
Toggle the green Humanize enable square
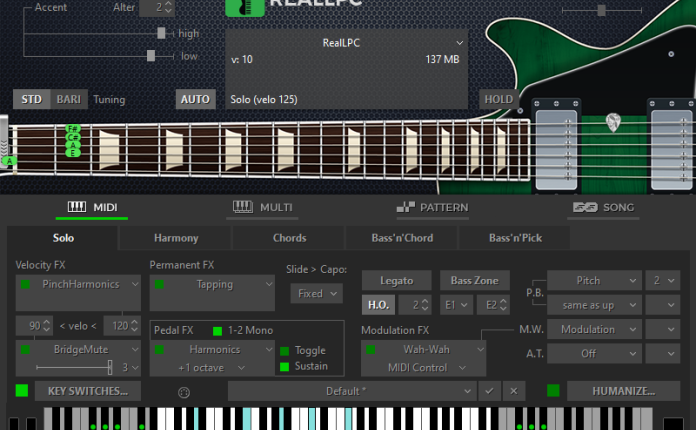click(x=553, y=391)
